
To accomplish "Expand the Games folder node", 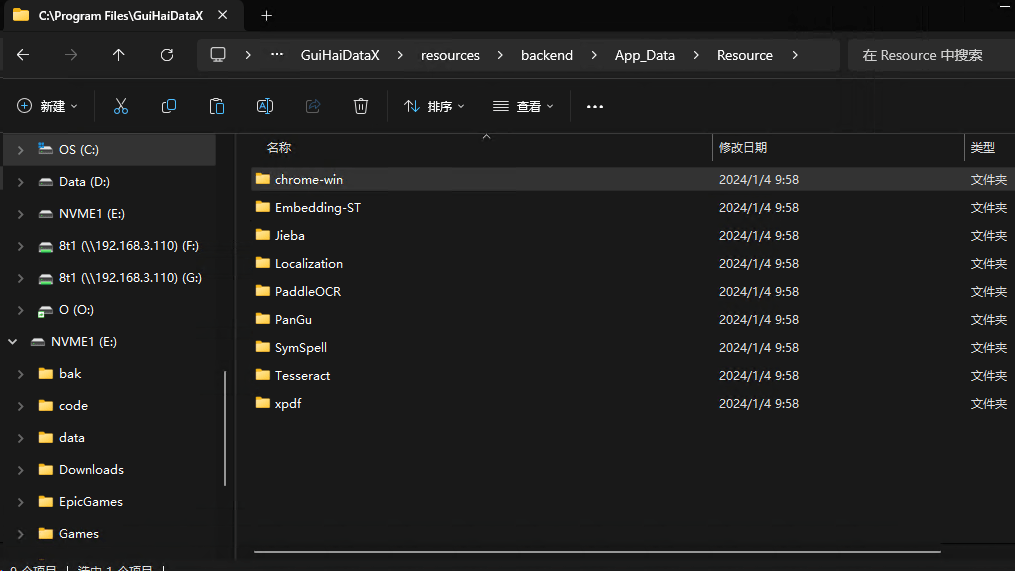I will click(x=21, y=534).
